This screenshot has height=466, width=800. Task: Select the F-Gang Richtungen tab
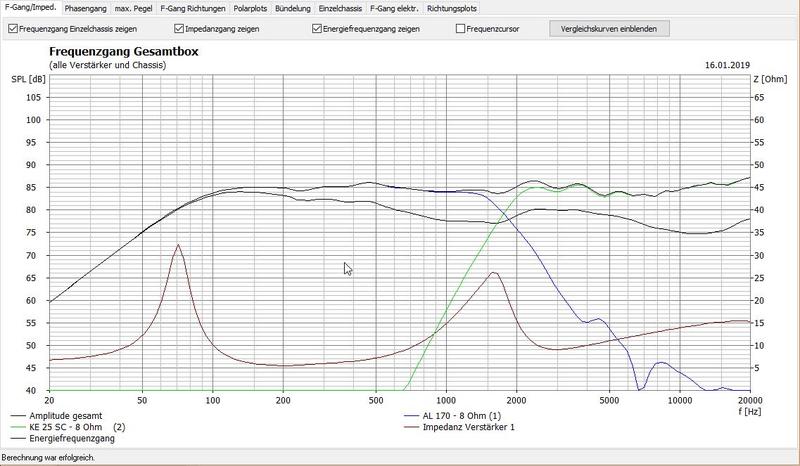(193, 8)
